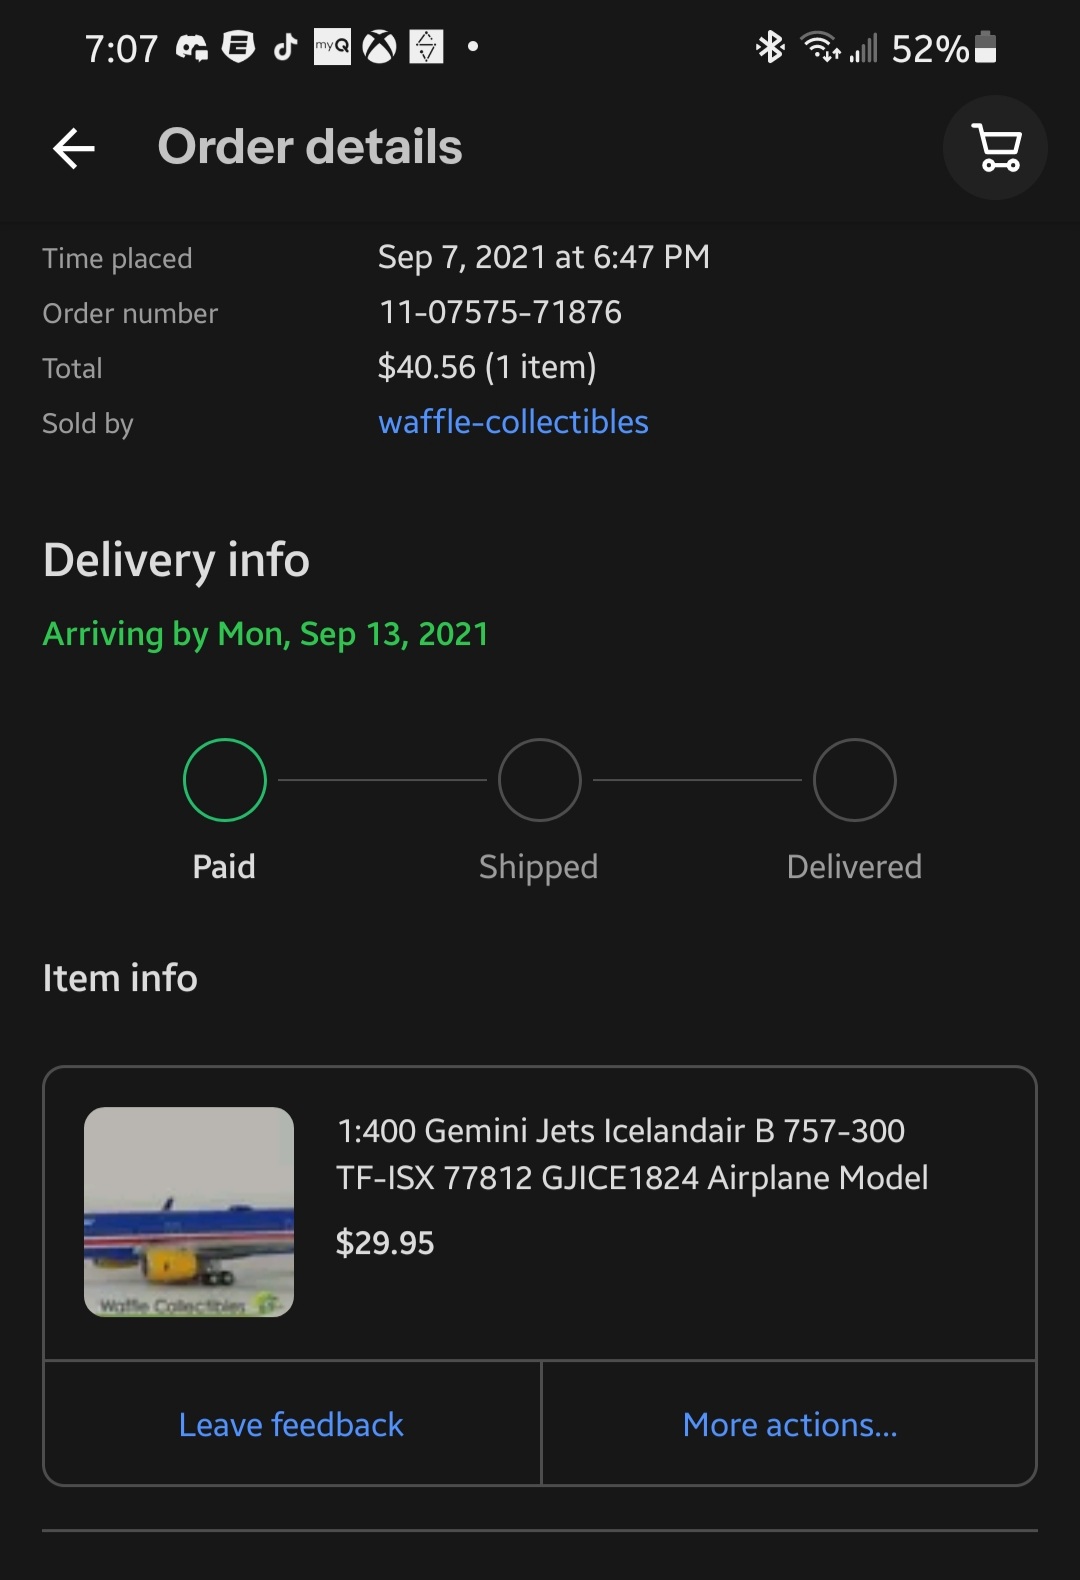Tap the item price $29.95

[385, 1242]
